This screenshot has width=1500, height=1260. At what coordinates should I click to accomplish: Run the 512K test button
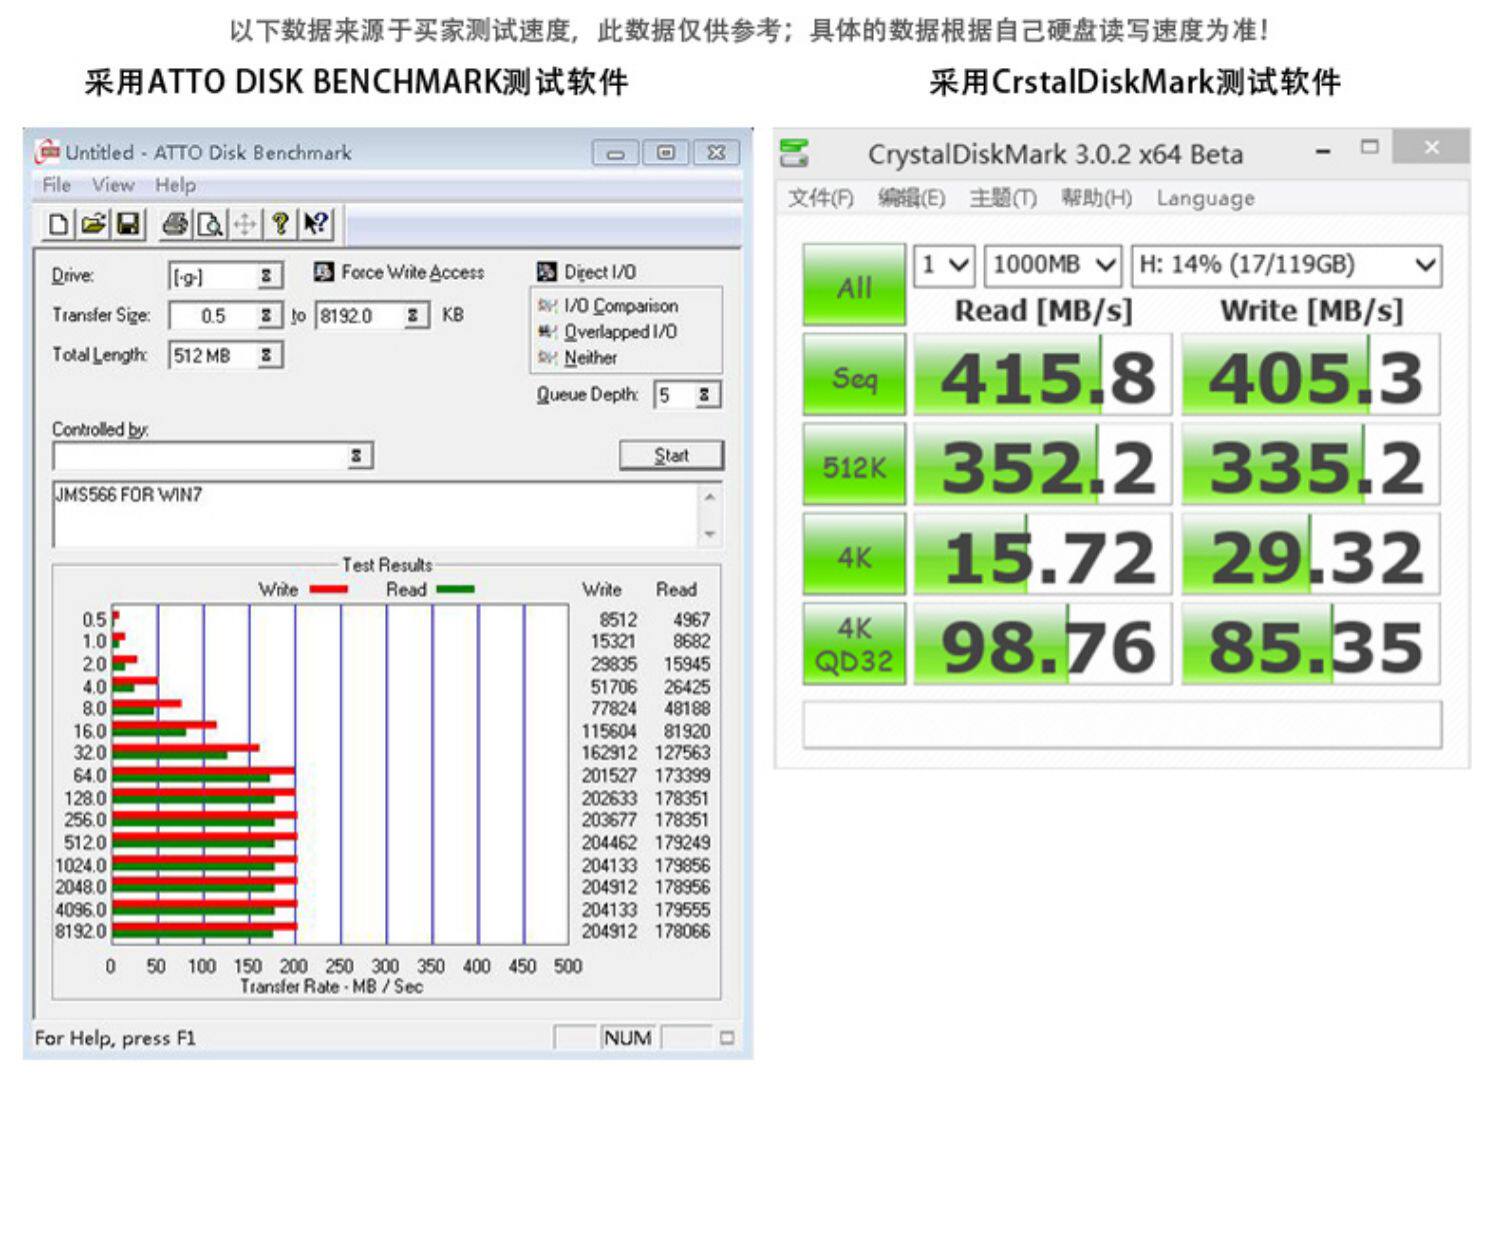(x=854, y=465)
